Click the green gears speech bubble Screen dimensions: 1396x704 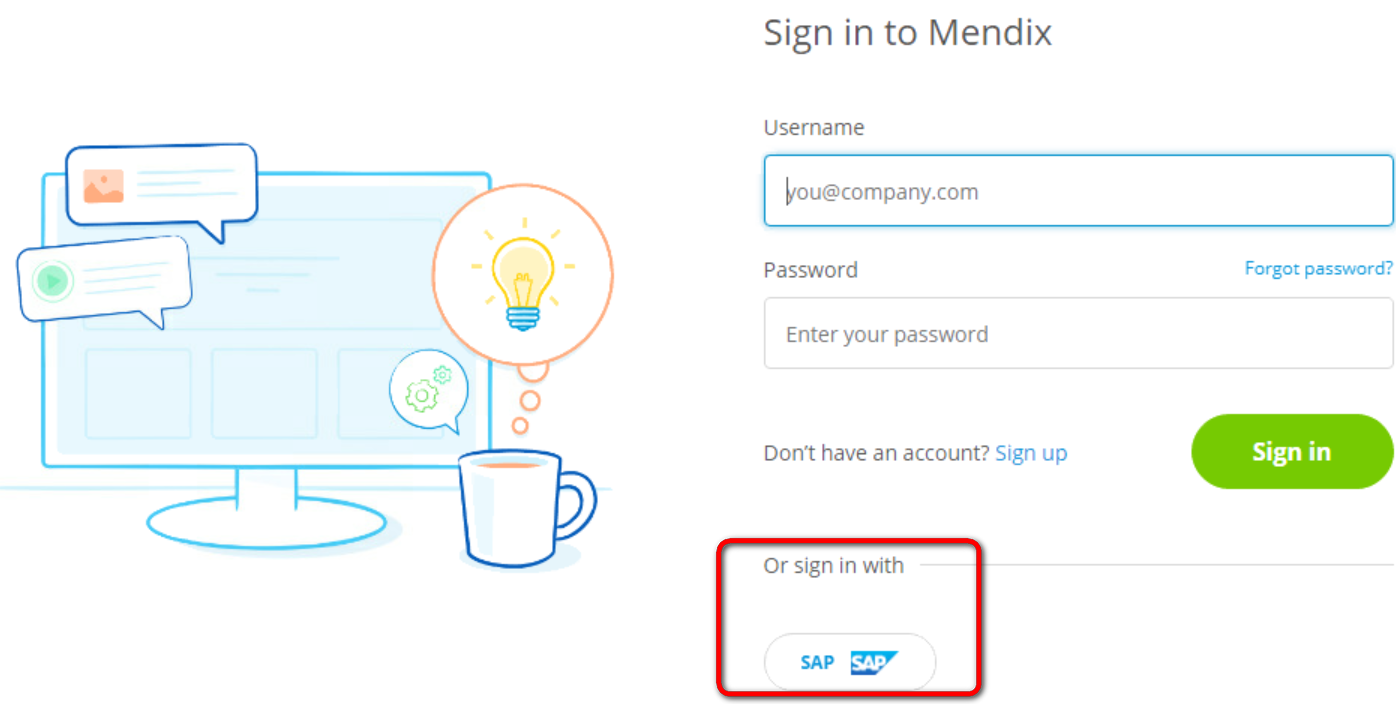[429, 391]
